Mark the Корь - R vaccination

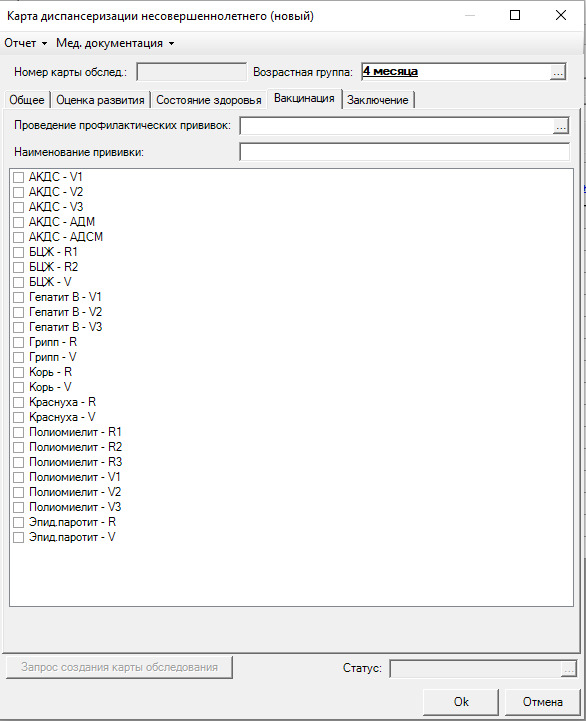18,372
